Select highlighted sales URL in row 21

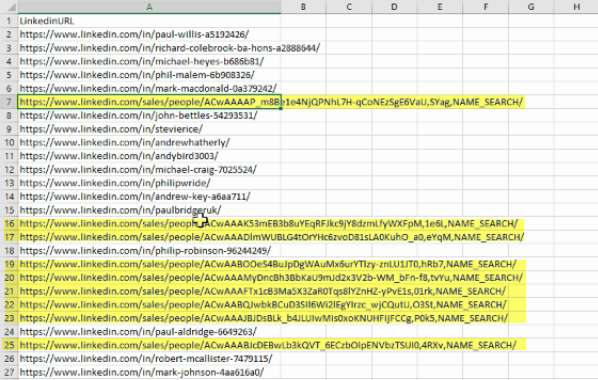point(149,291)
